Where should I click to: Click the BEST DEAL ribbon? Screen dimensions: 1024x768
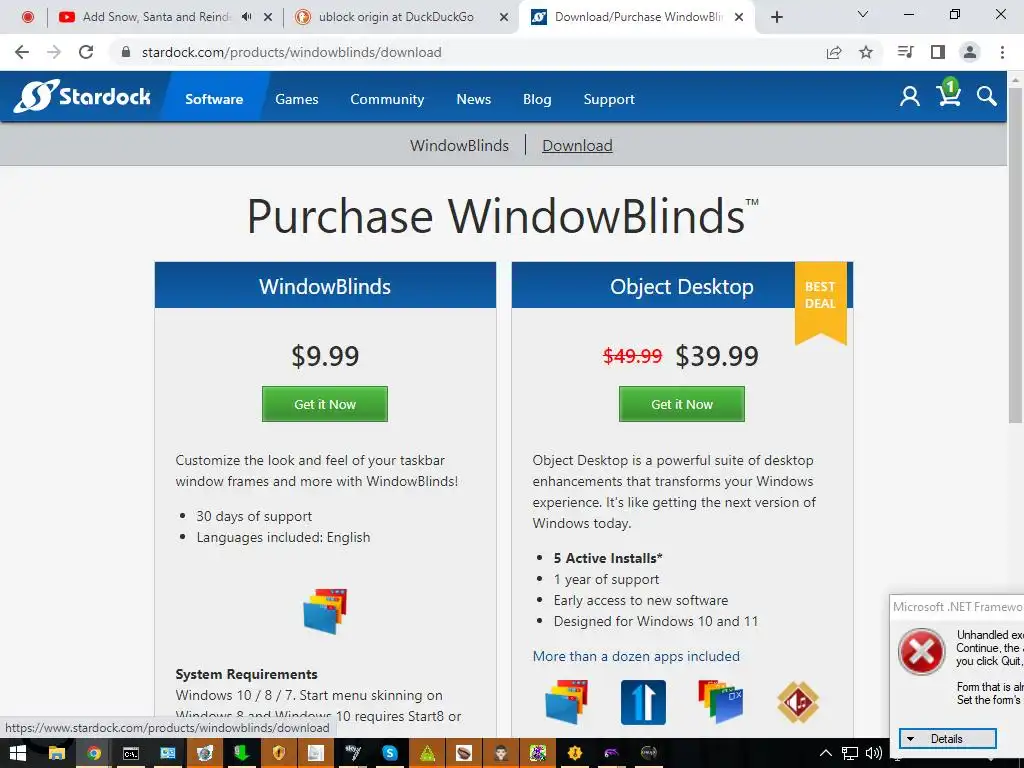coord(820,302)
